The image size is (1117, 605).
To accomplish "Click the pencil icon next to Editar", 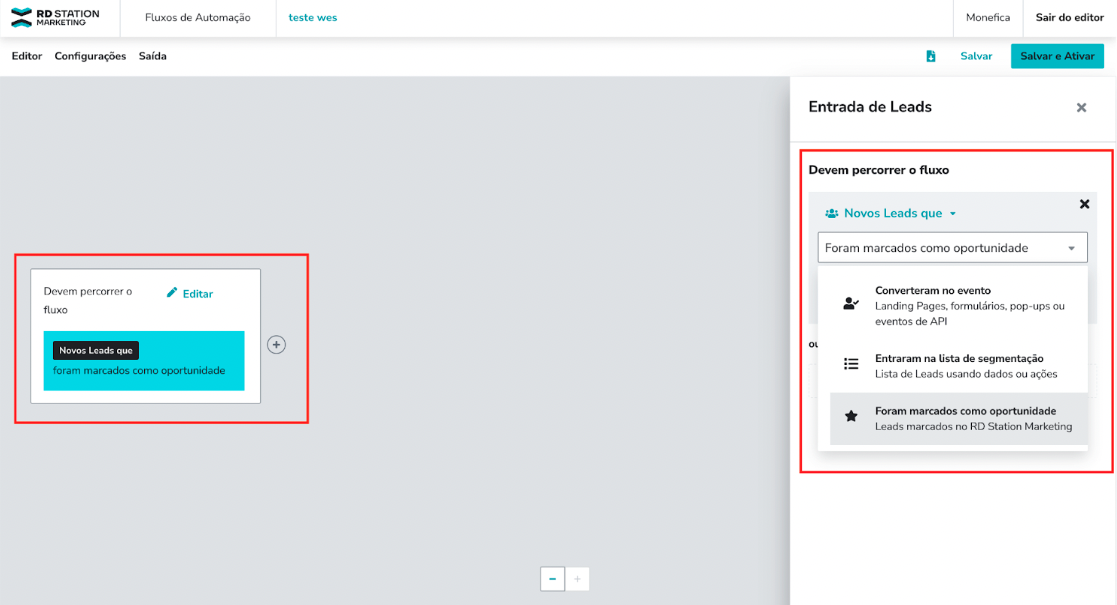I will click(x=172, y=293).
